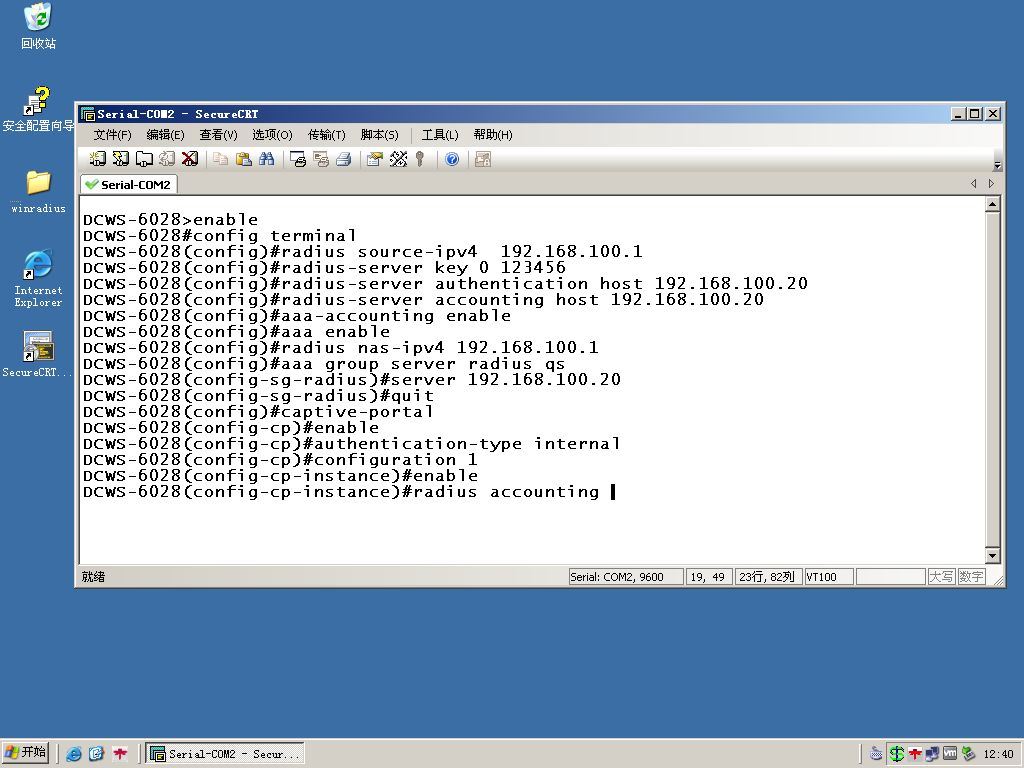Click the blue Help question mark icon

click(x=452, y=159)
